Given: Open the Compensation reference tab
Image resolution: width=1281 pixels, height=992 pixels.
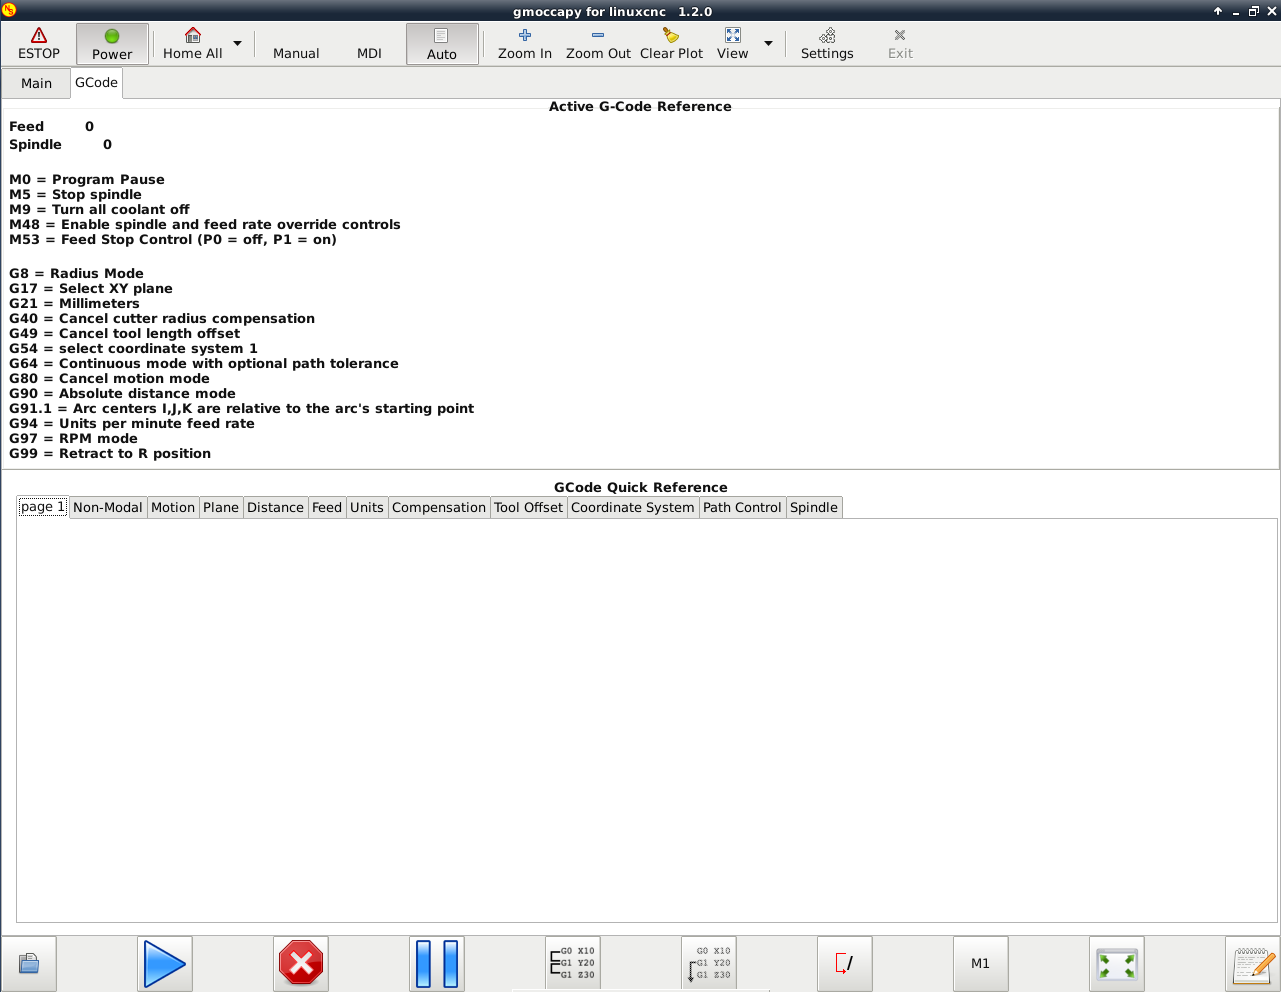Looking at the screenshot, I should (x=439, y=508).
